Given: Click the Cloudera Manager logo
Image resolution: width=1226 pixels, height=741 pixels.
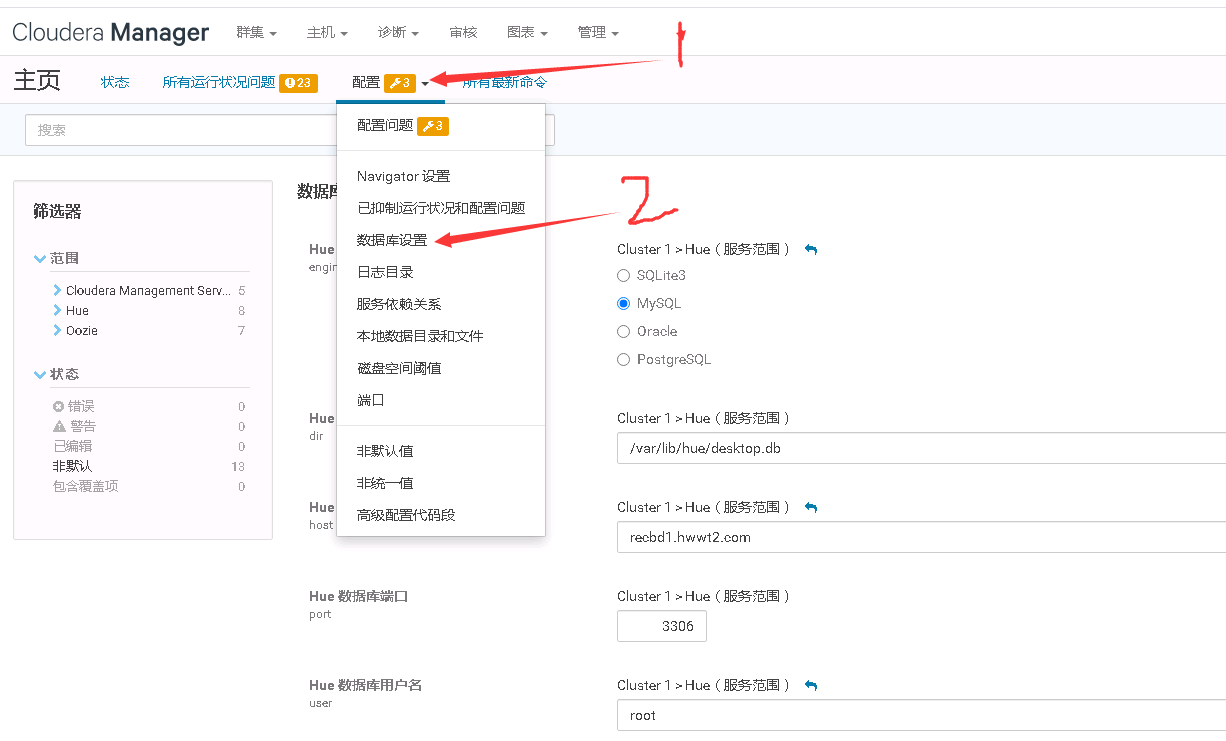Looking at the screenshot, I should 111,33.
